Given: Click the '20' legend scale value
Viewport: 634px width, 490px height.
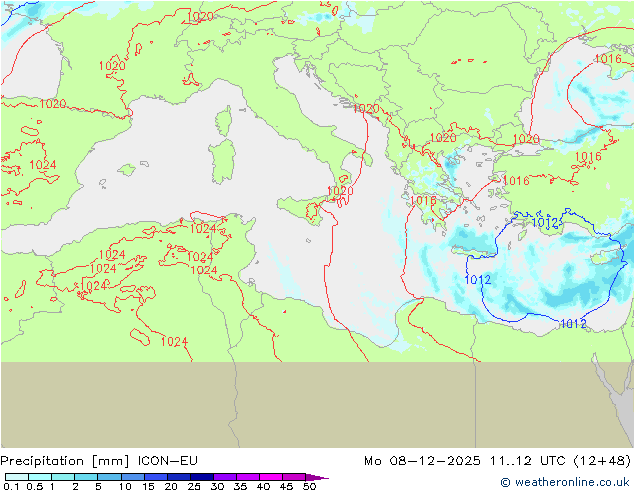Looking at the screenshot, I should (171, 486).
